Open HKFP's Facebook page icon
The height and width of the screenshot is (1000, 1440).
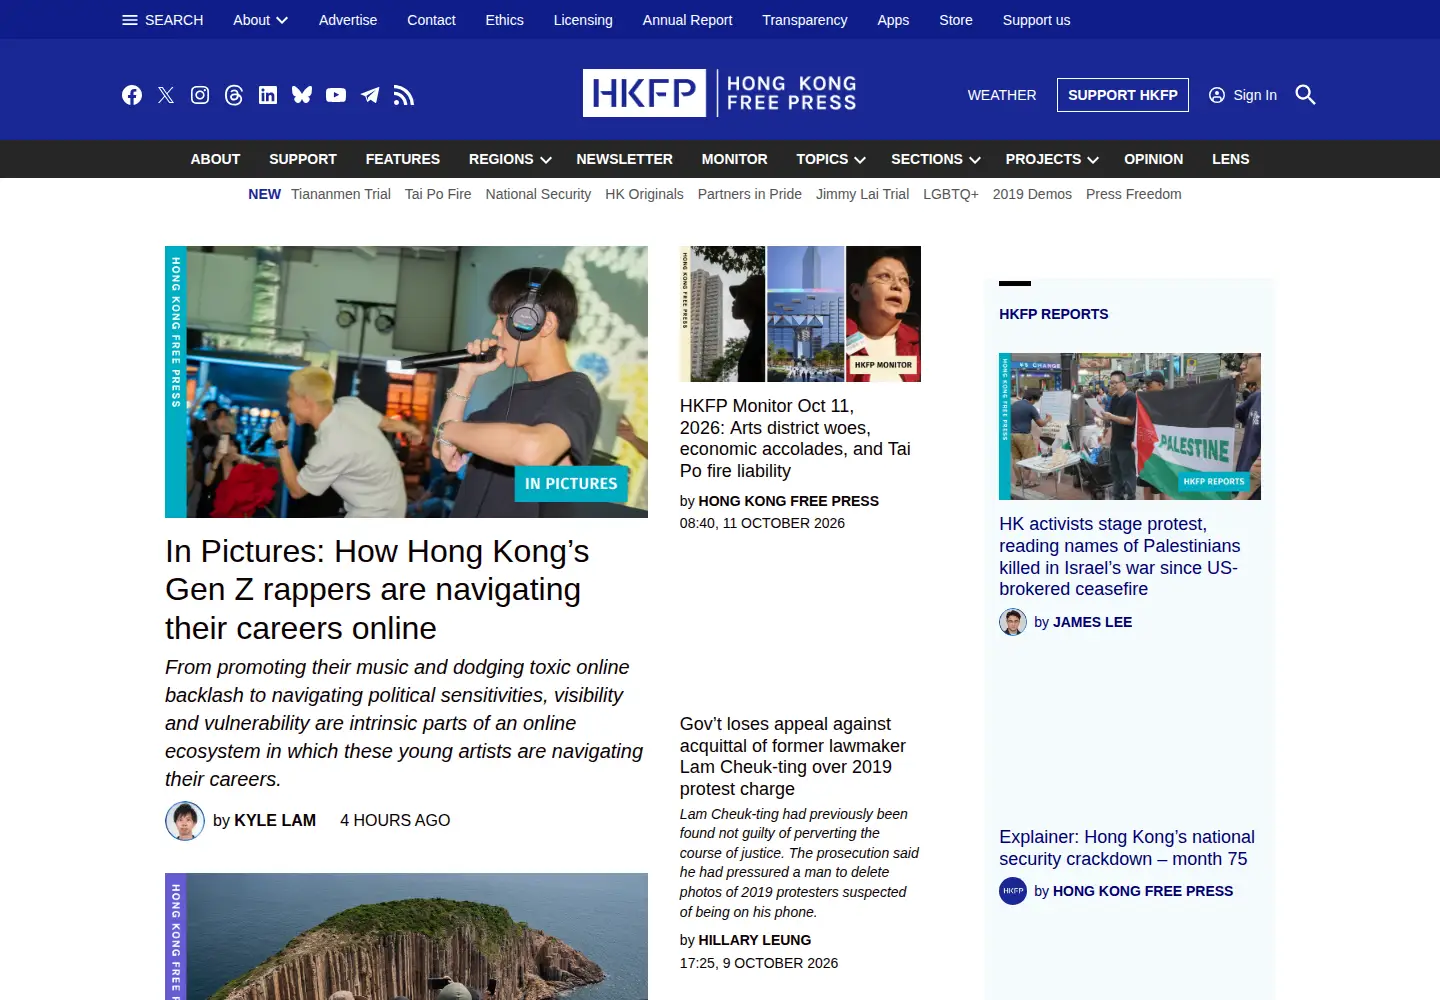click(132, 95)
